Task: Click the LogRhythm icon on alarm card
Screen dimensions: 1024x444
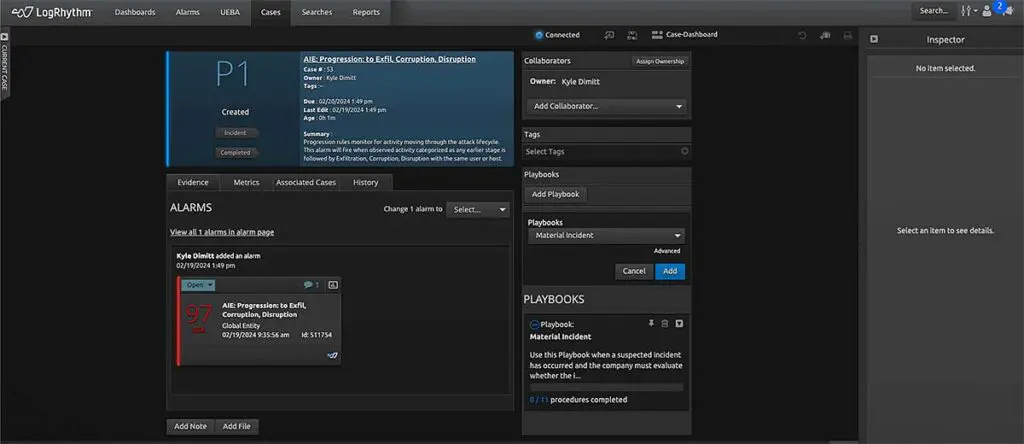Action: coord(332,355)
